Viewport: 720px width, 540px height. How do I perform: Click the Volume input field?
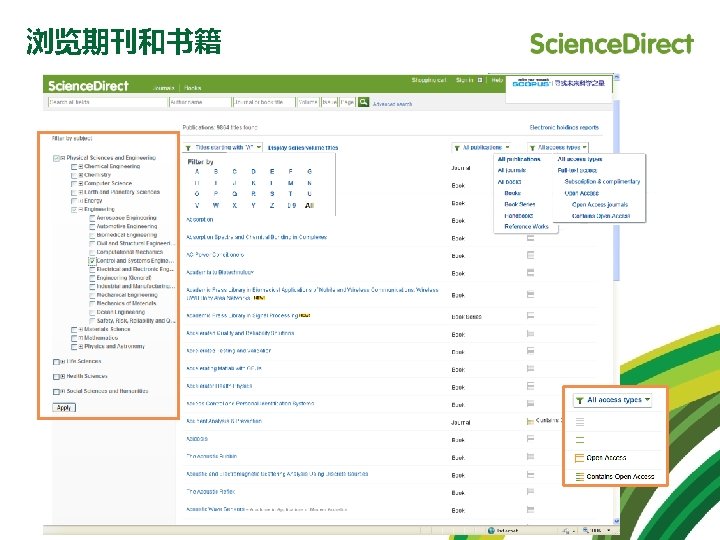point(308,102)
